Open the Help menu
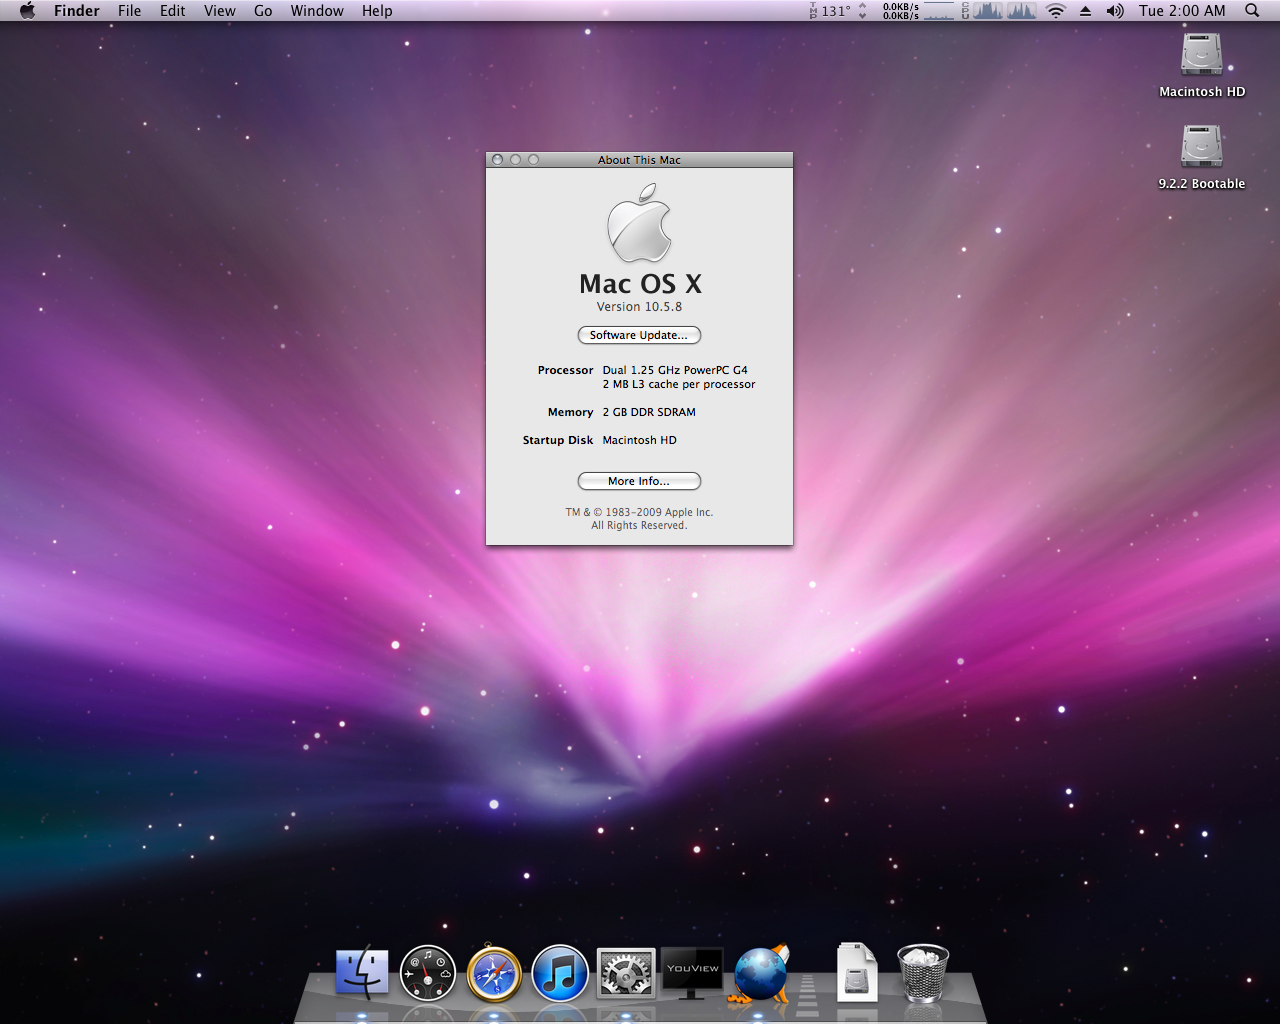 click(x=377, y=11)
